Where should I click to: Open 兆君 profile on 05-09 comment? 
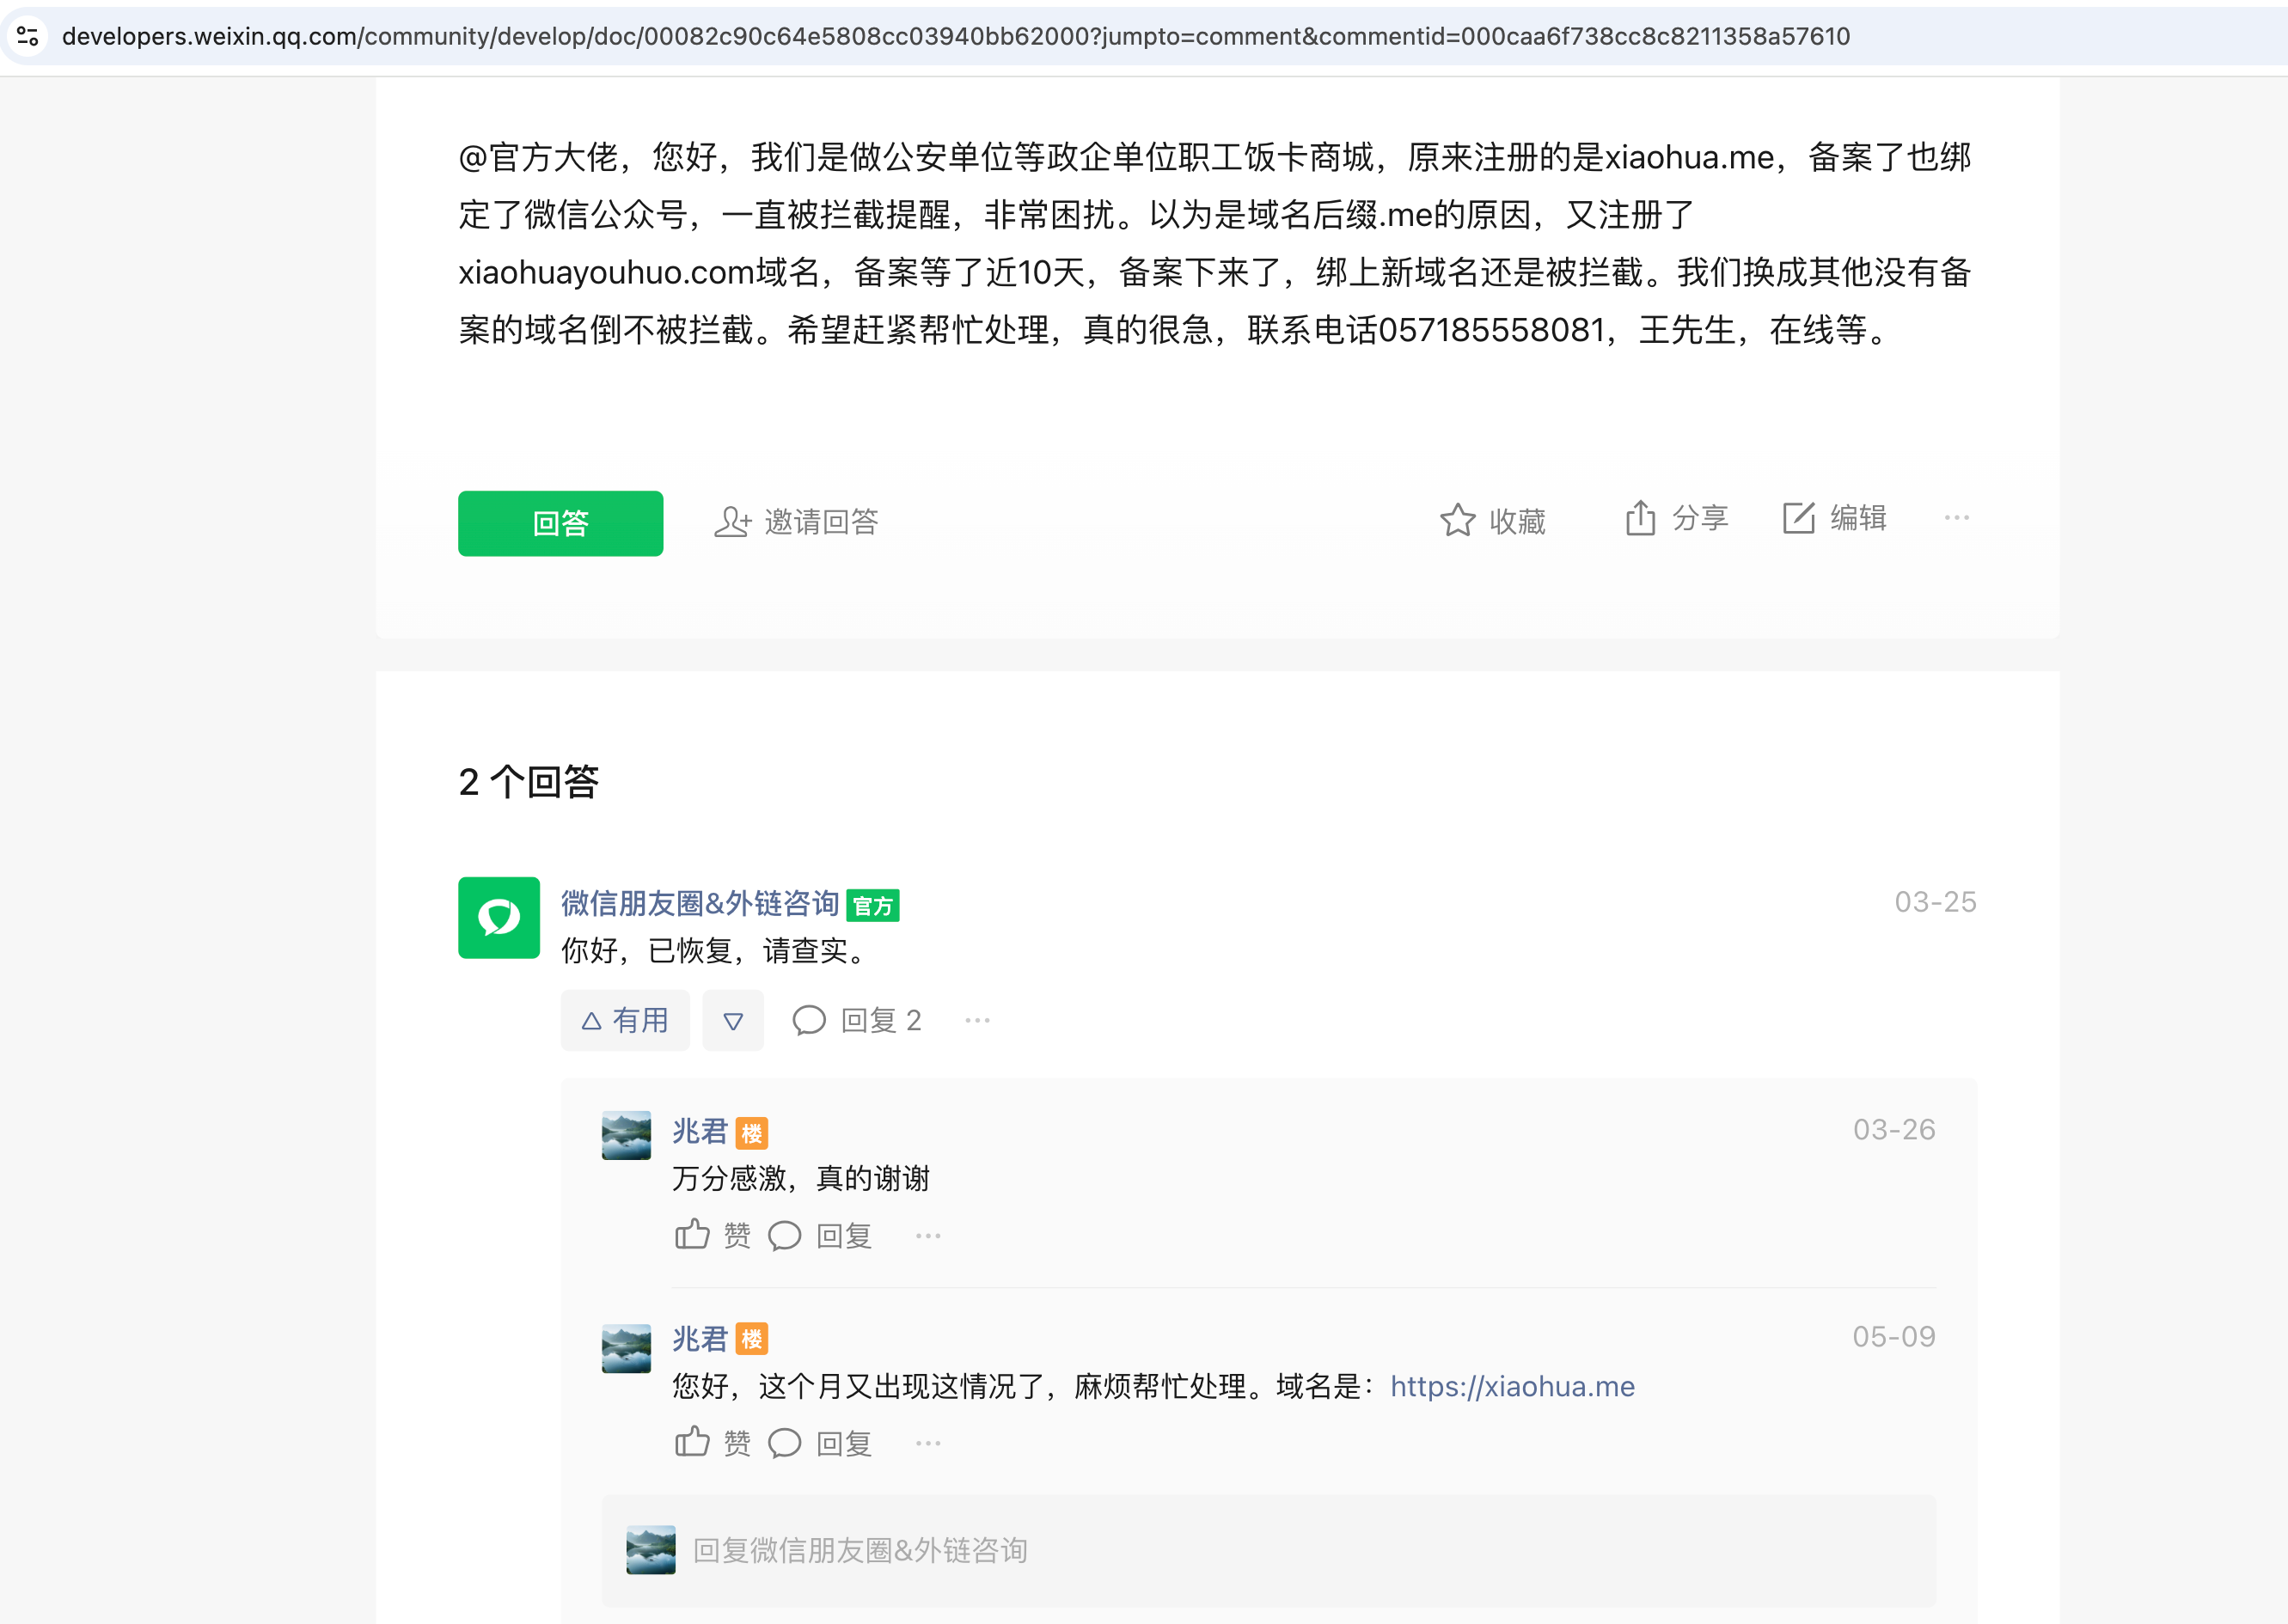[699, 1339]
